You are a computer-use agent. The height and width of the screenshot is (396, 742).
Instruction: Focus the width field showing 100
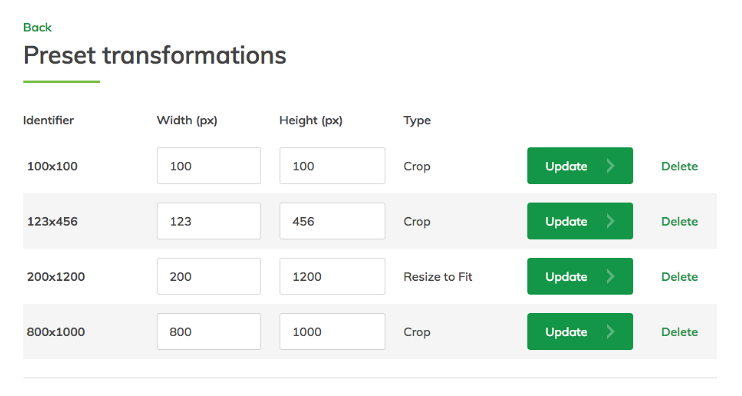tap(209, 166)
